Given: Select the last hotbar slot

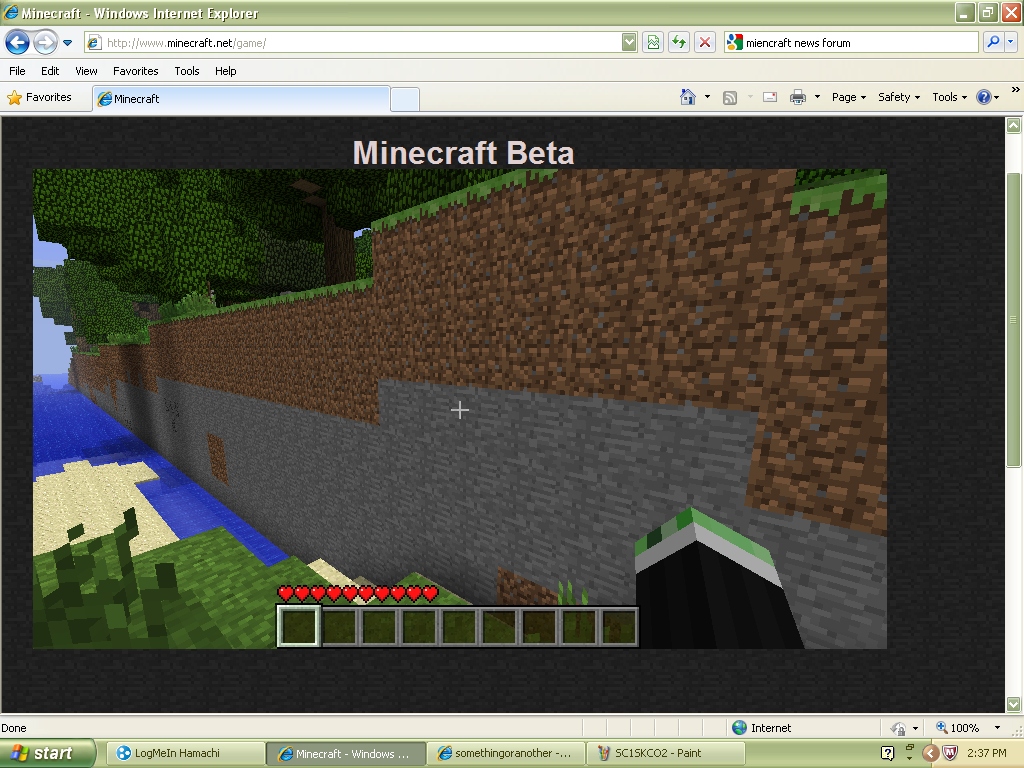Looking at the screenshot, I should coord(618,626).
